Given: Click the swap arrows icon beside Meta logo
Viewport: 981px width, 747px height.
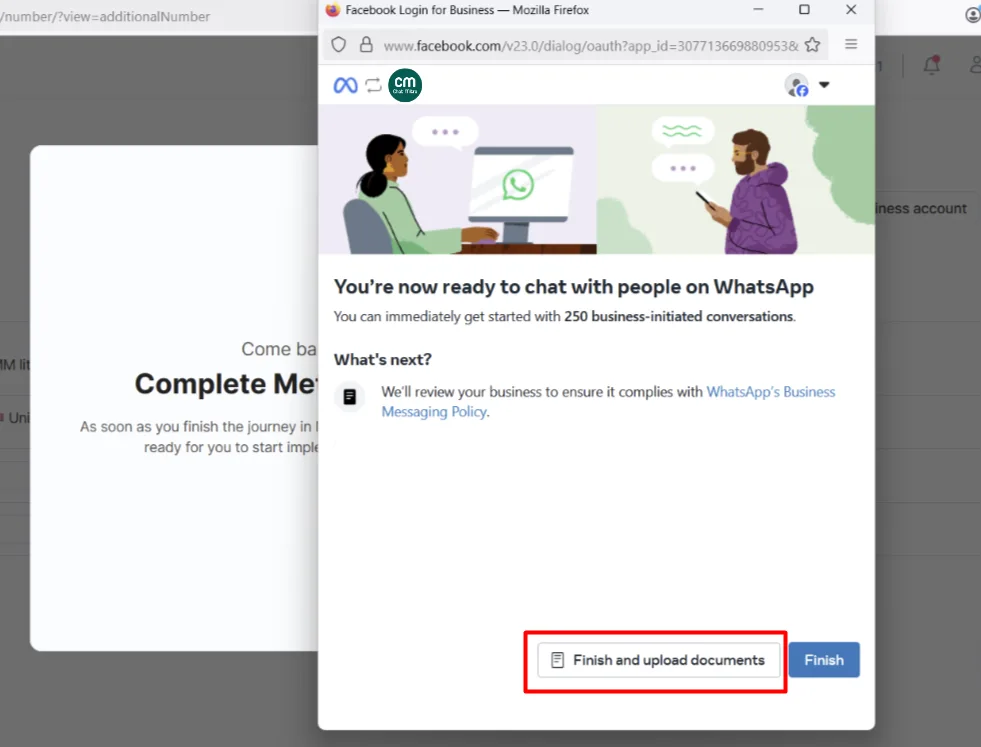Looking at the screenshot, I should 374,85.
